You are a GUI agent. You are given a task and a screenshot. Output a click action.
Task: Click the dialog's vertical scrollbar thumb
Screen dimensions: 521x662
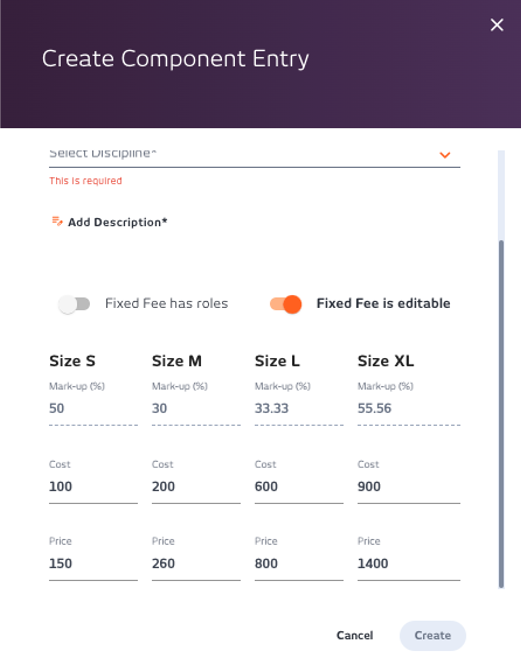click(501, 414)
